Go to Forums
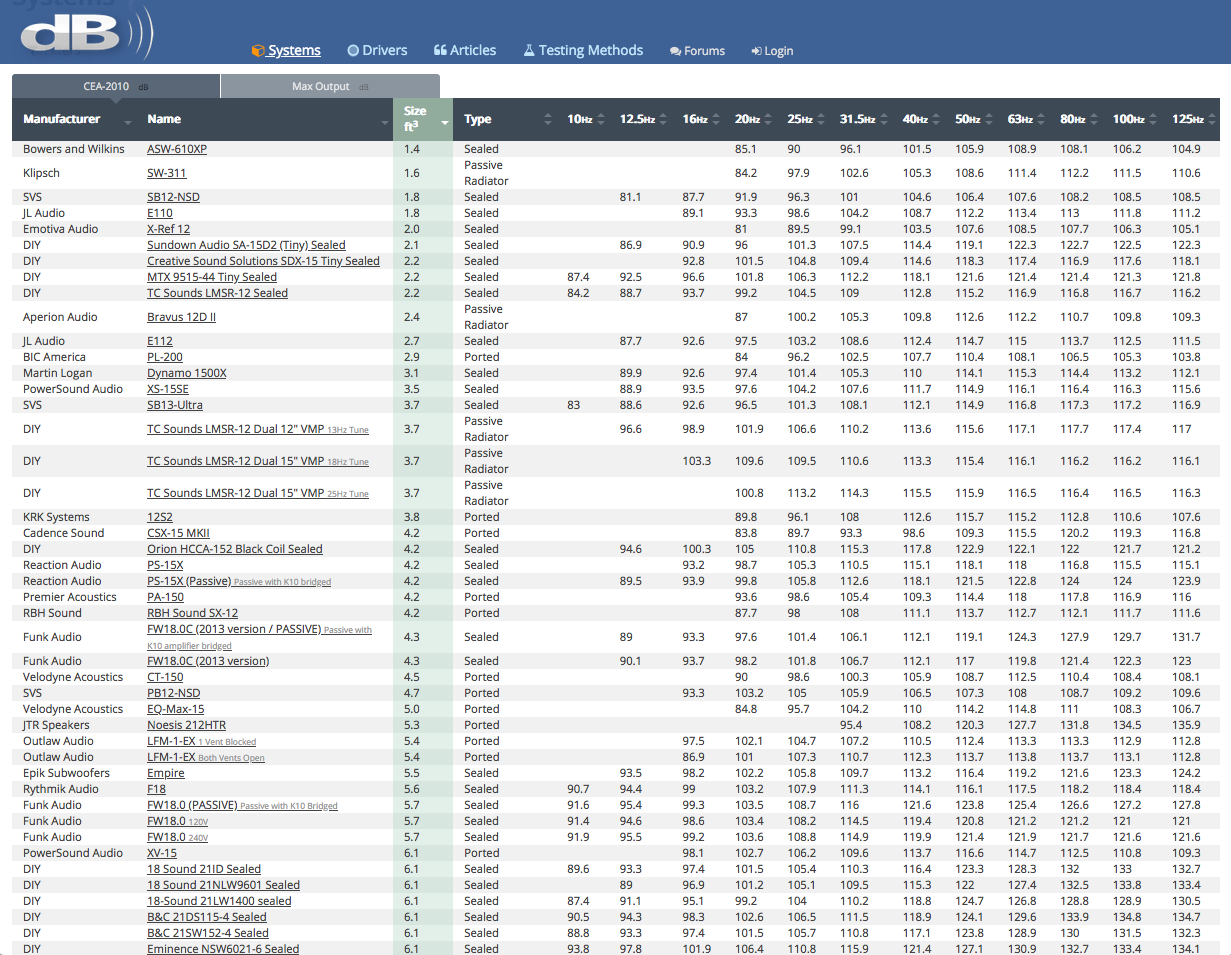 (697, 51)
